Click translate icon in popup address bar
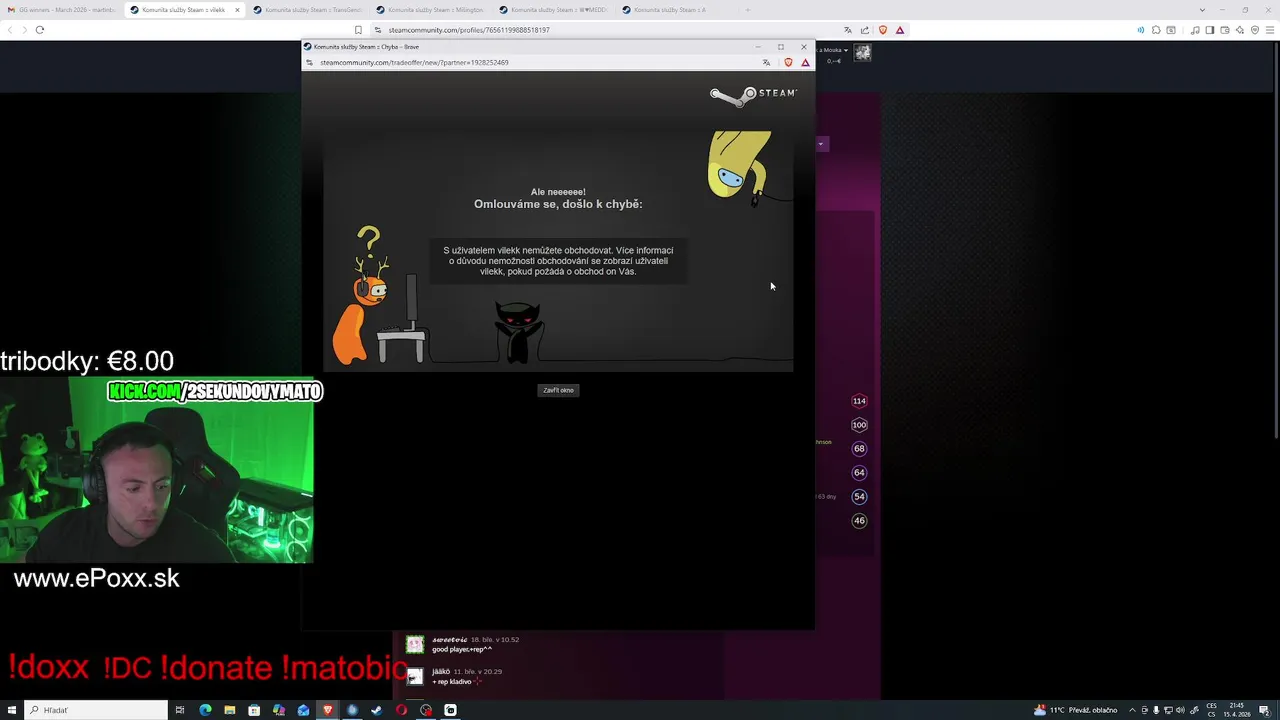Screen dimensions: 1280x720 (767, 62)
